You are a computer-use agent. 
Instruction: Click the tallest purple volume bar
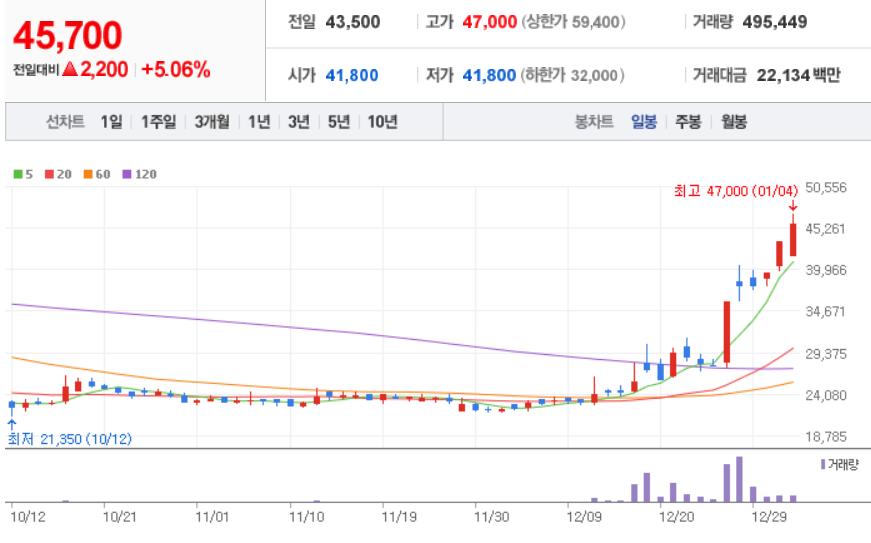tap(739, 479)
